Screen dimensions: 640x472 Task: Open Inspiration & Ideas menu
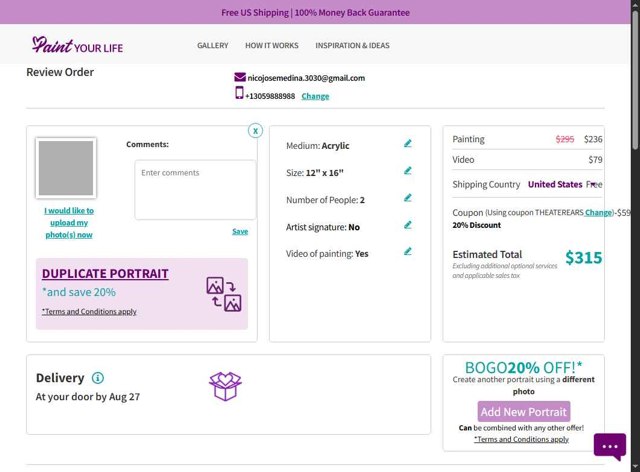(x=352, y=45)
